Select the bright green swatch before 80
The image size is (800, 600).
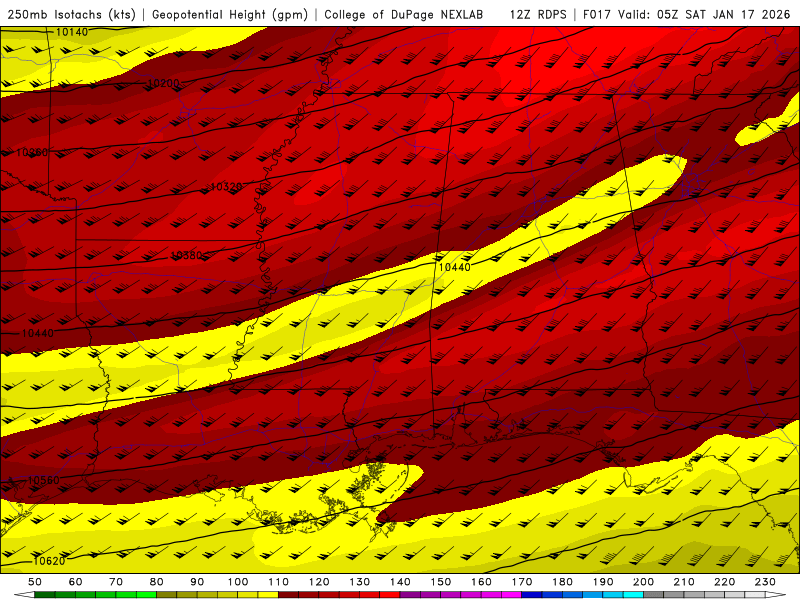tap(146, 595)
